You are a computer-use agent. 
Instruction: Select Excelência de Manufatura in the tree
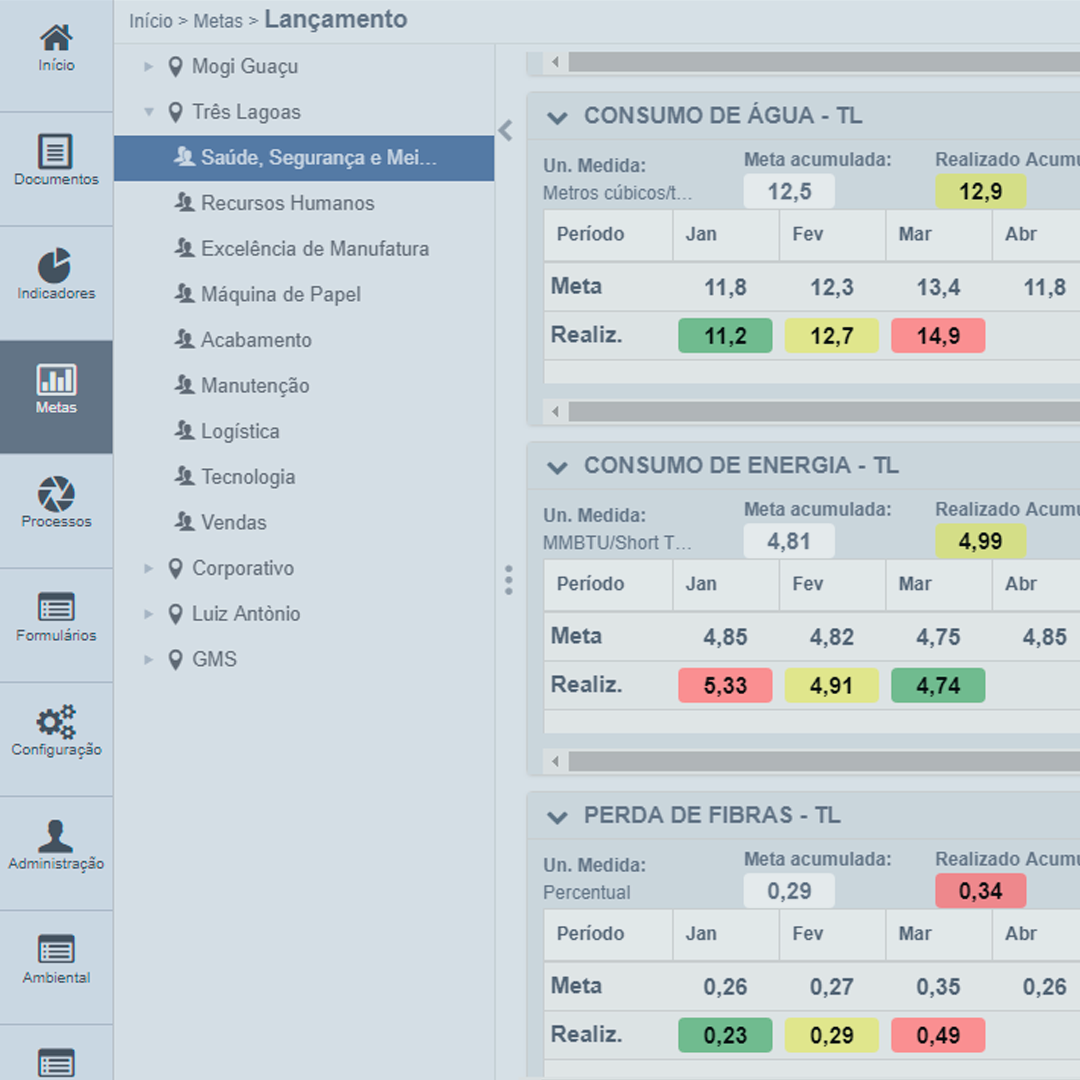point(315,249)
